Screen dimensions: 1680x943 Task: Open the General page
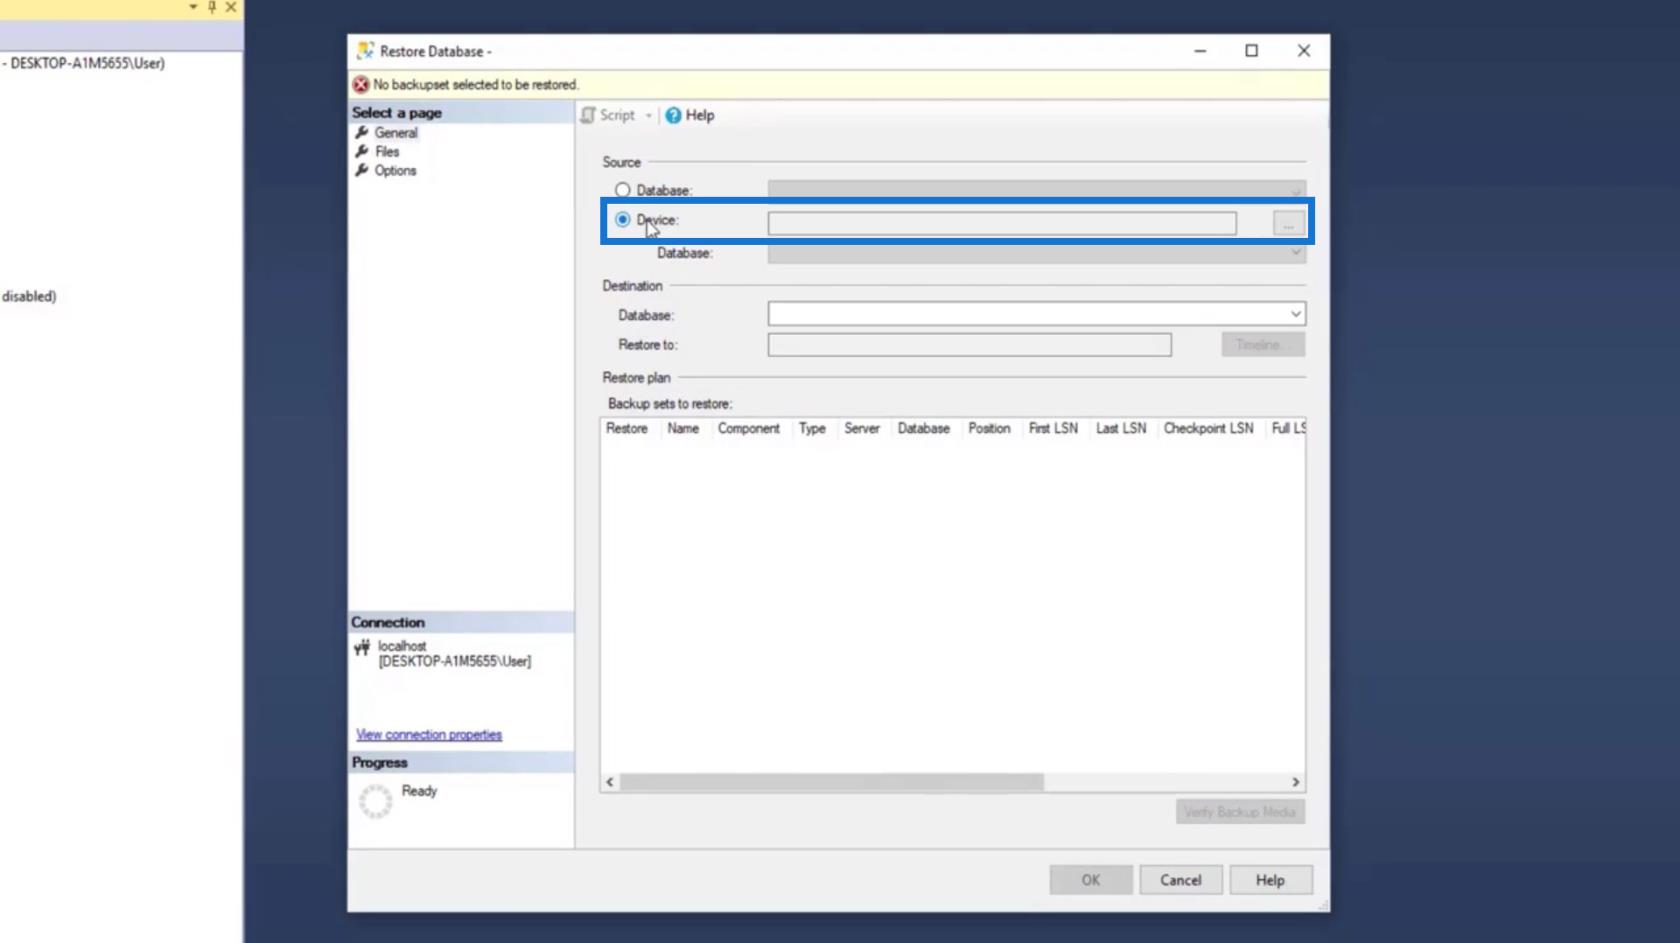pyautogui.click(x=396, y=133)
